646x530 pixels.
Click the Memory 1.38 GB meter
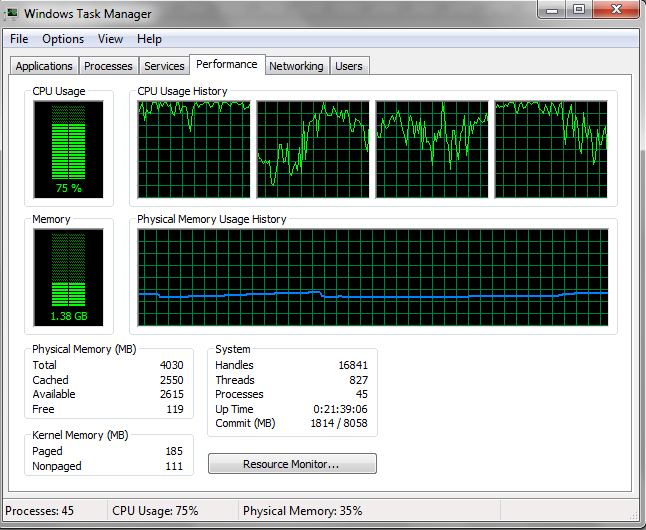[x=68, y=278]
